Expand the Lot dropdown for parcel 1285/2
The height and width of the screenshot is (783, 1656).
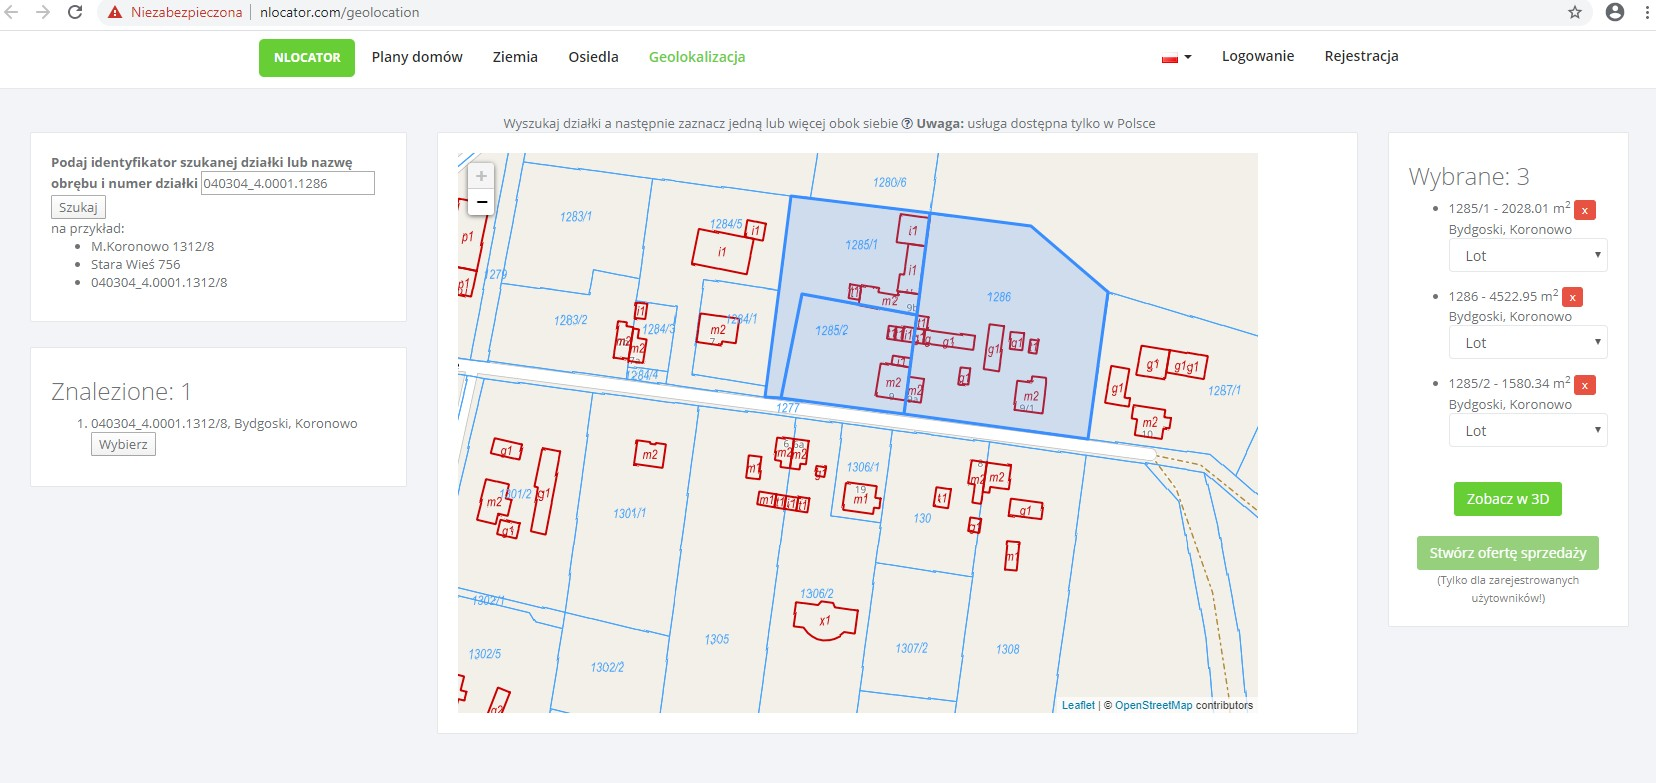1528,431
